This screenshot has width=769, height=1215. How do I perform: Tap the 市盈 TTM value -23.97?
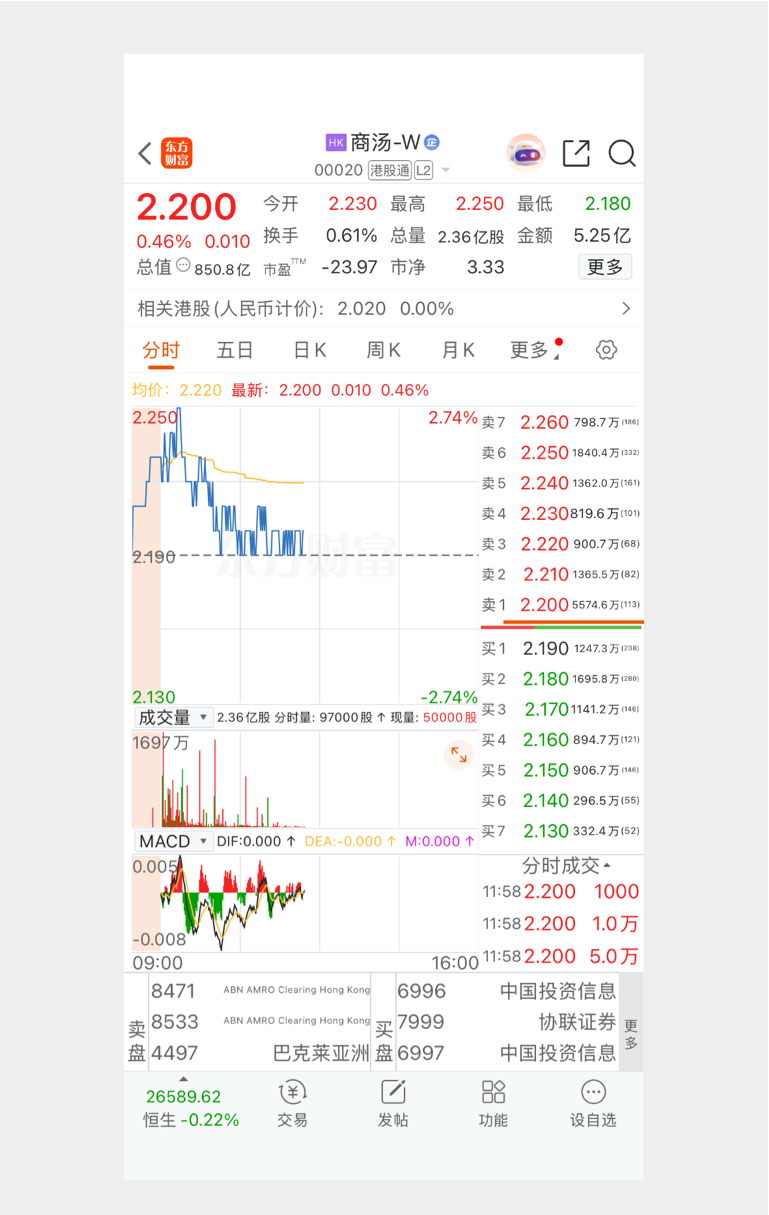pyautogui.click(x=349, y=267)
